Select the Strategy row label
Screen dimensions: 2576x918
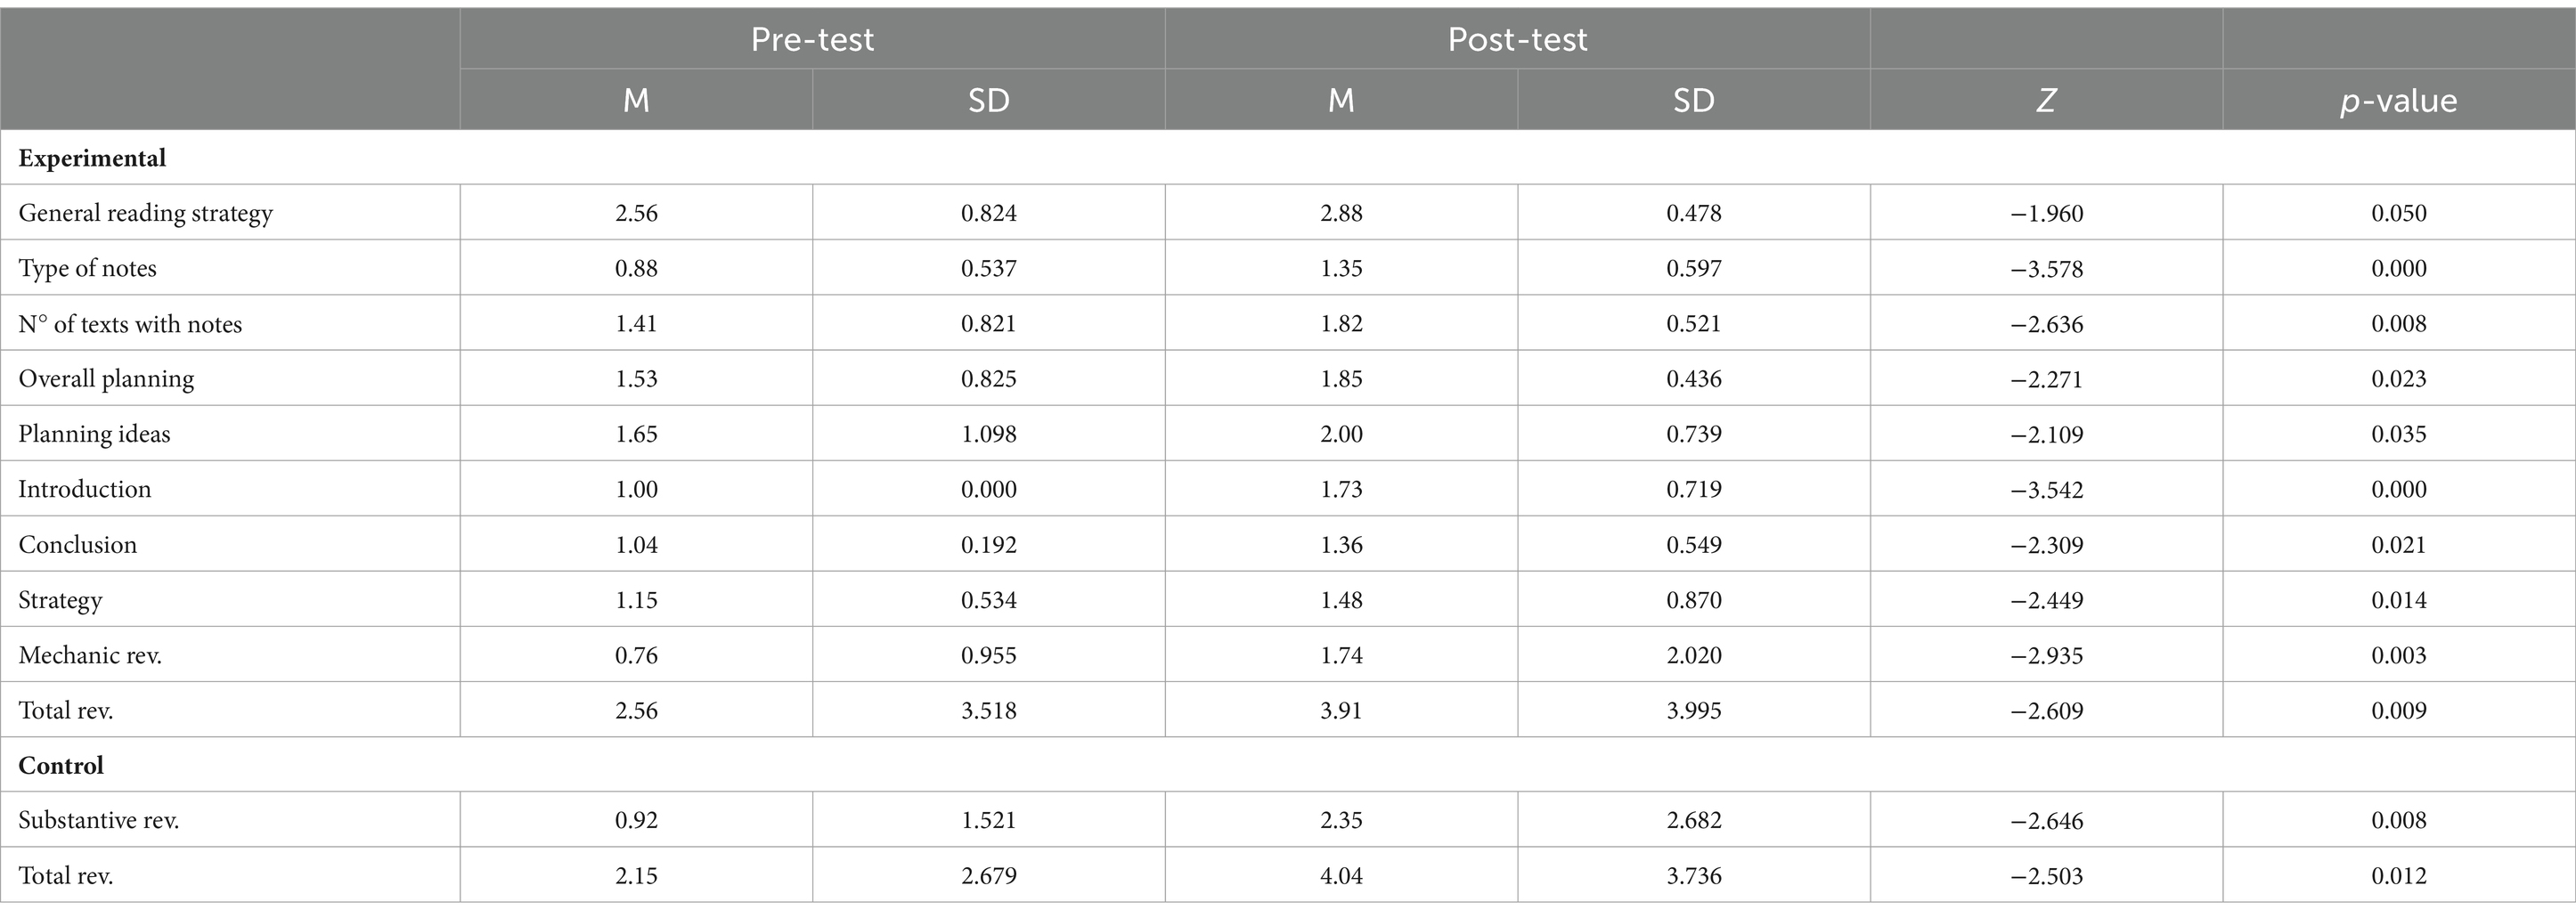click(x=60, y=600)
